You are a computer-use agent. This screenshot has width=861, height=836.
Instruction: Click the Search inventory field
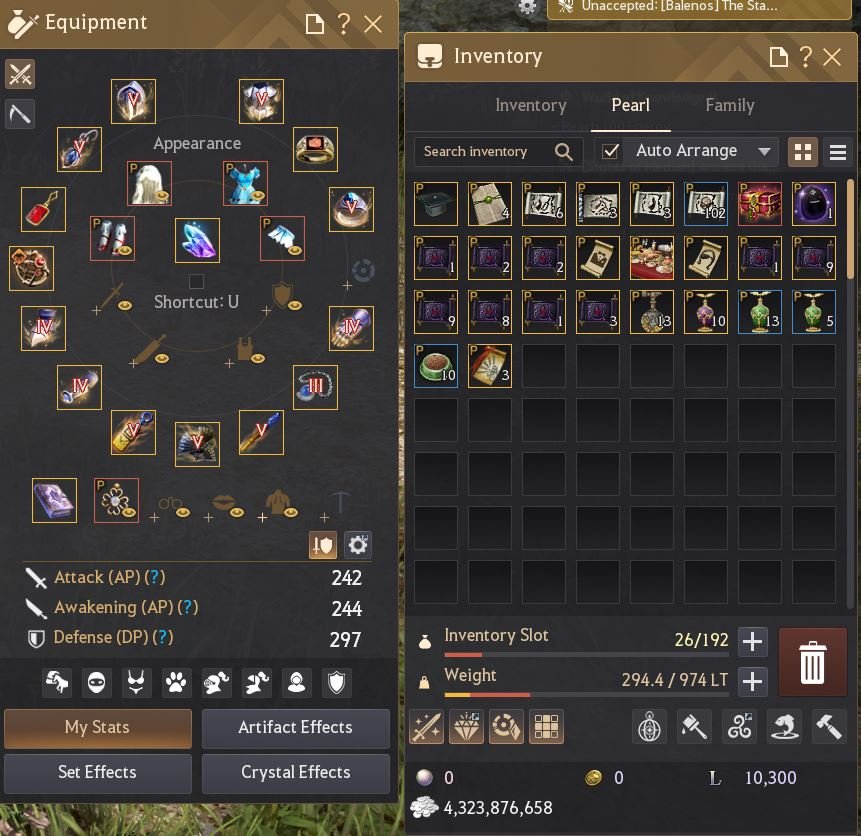pos(497,152)
